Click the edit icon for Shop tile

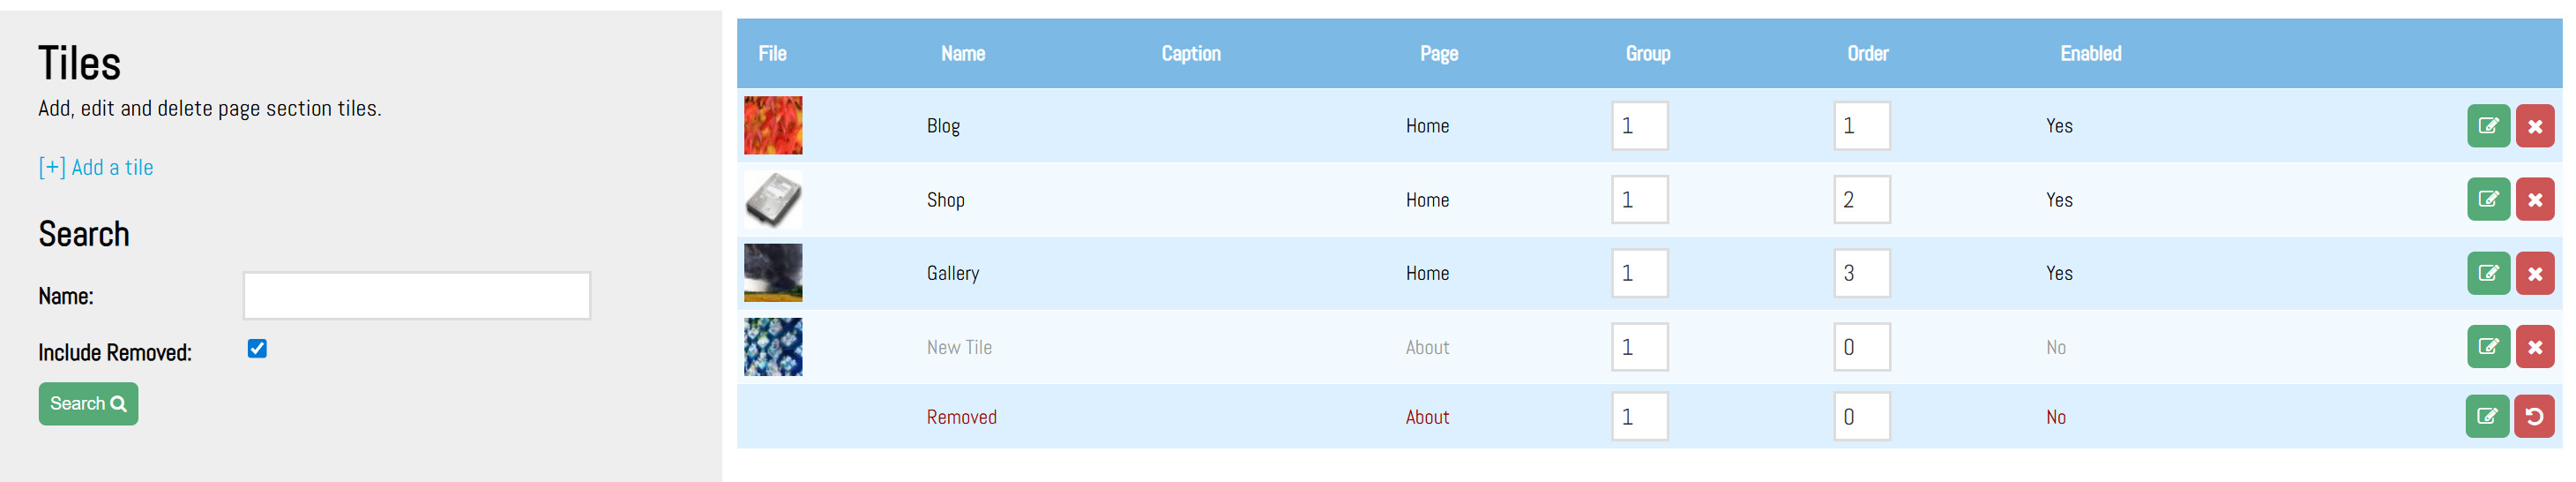point(2488,199)
